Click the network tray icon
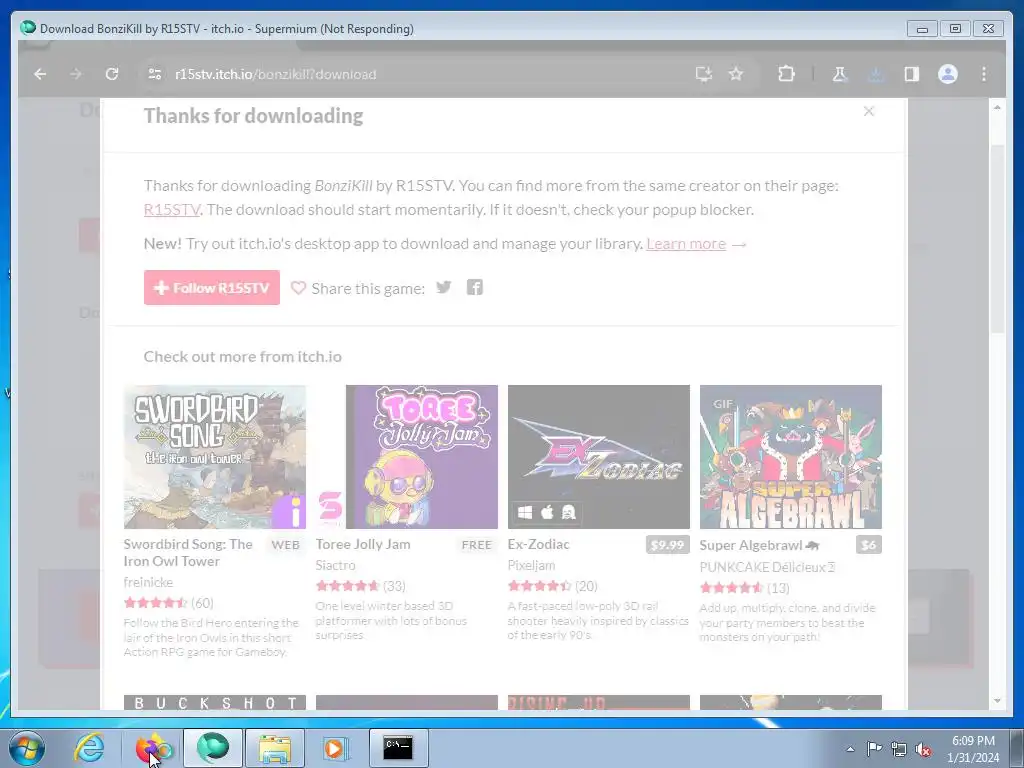The width and height of the screenshot is (1024, 768). coord(899,749)
